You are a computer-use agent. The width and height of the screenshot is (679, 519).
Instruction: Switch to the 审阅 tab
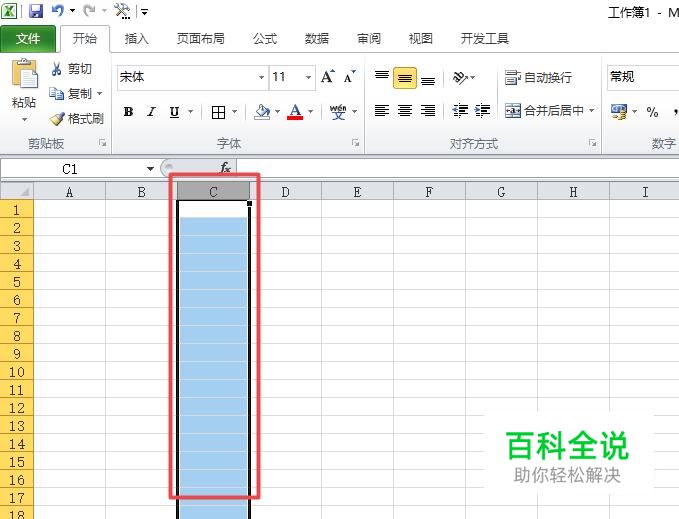369,39
